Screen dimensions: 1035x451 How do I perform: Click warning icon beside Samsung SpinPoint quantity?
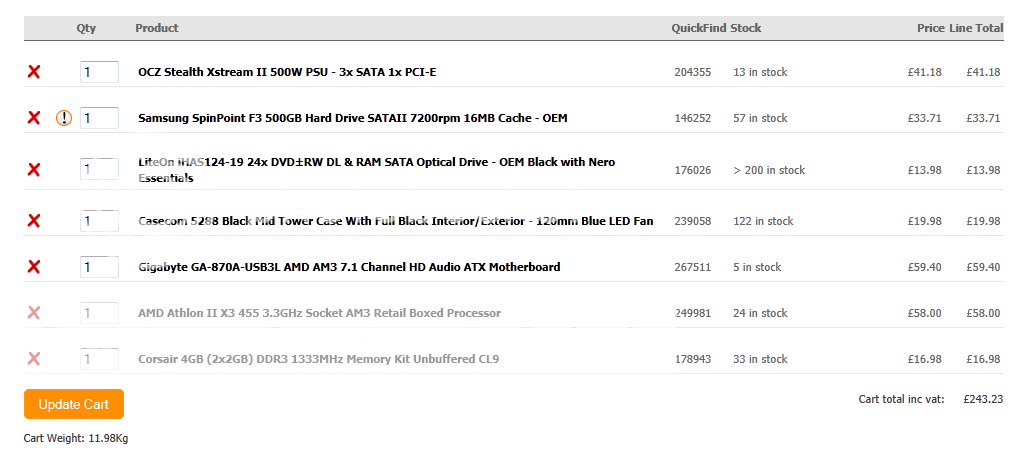[x=64, y=118]
